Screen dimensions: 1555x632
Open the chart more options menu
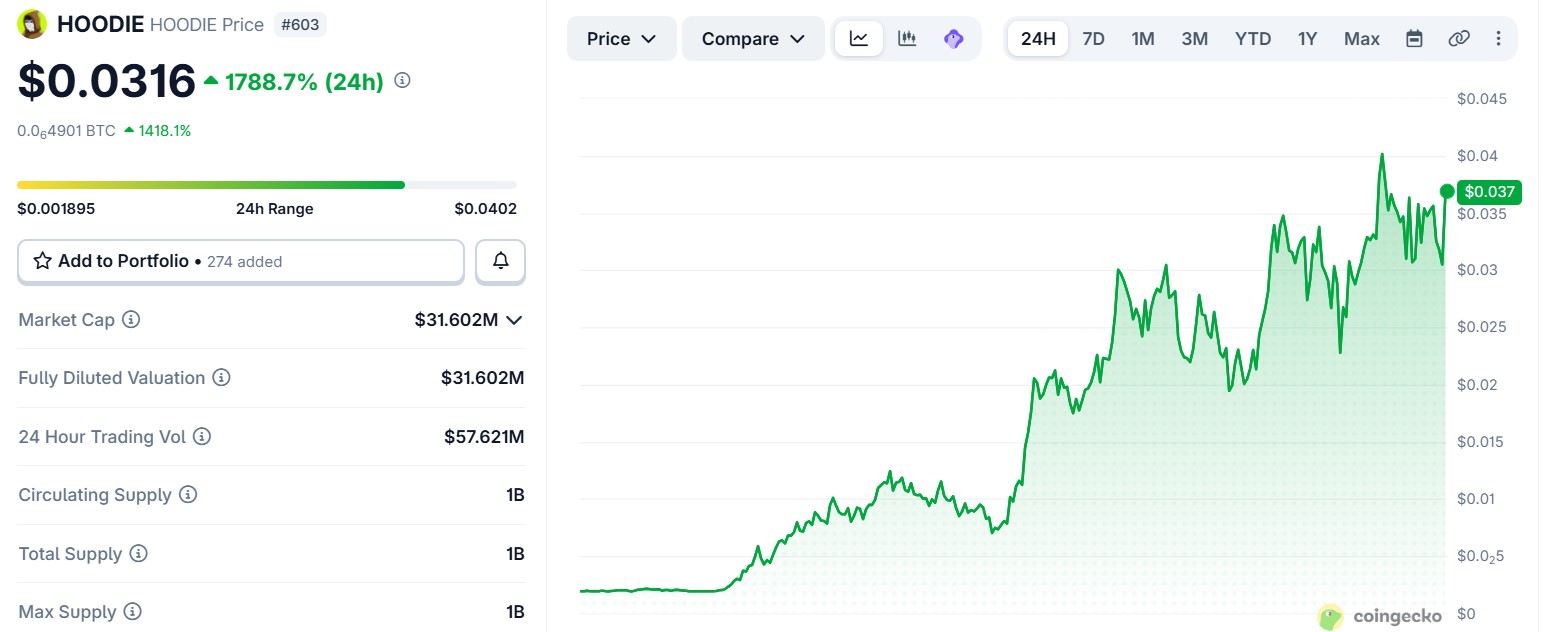click(x=1498, y=39)
